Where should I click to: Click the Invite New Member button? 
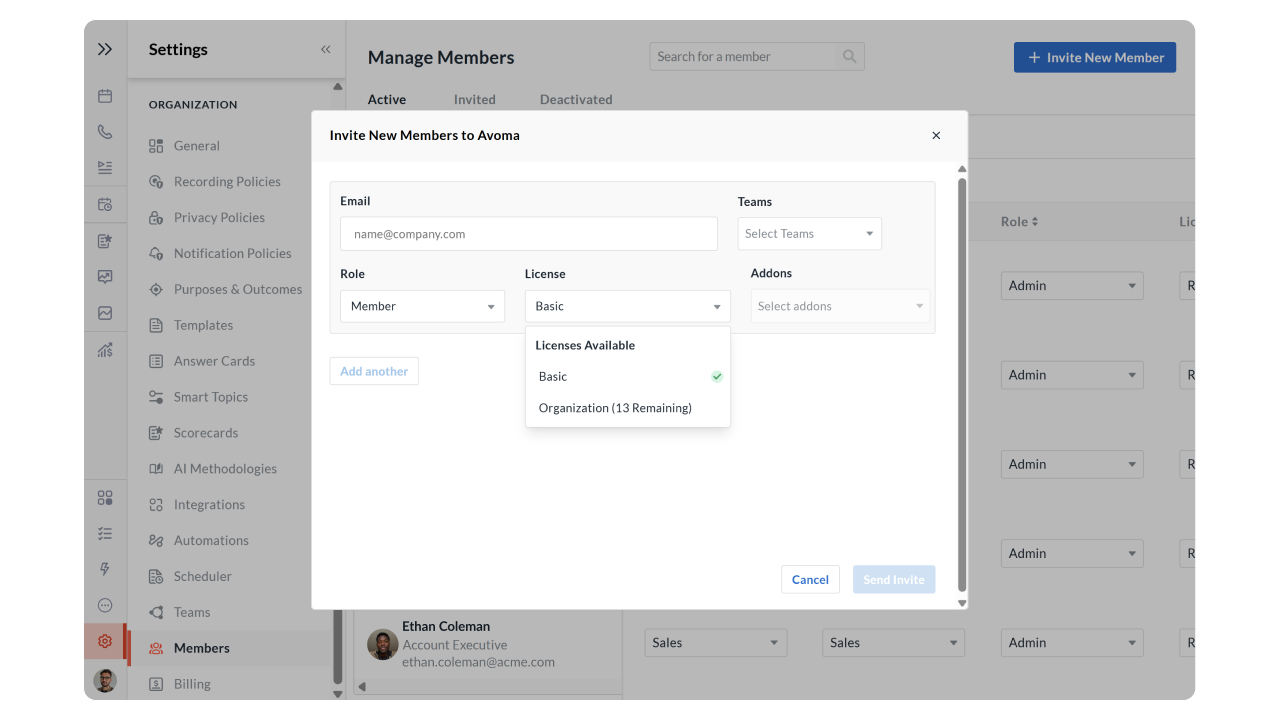[x=1095, y=57]
